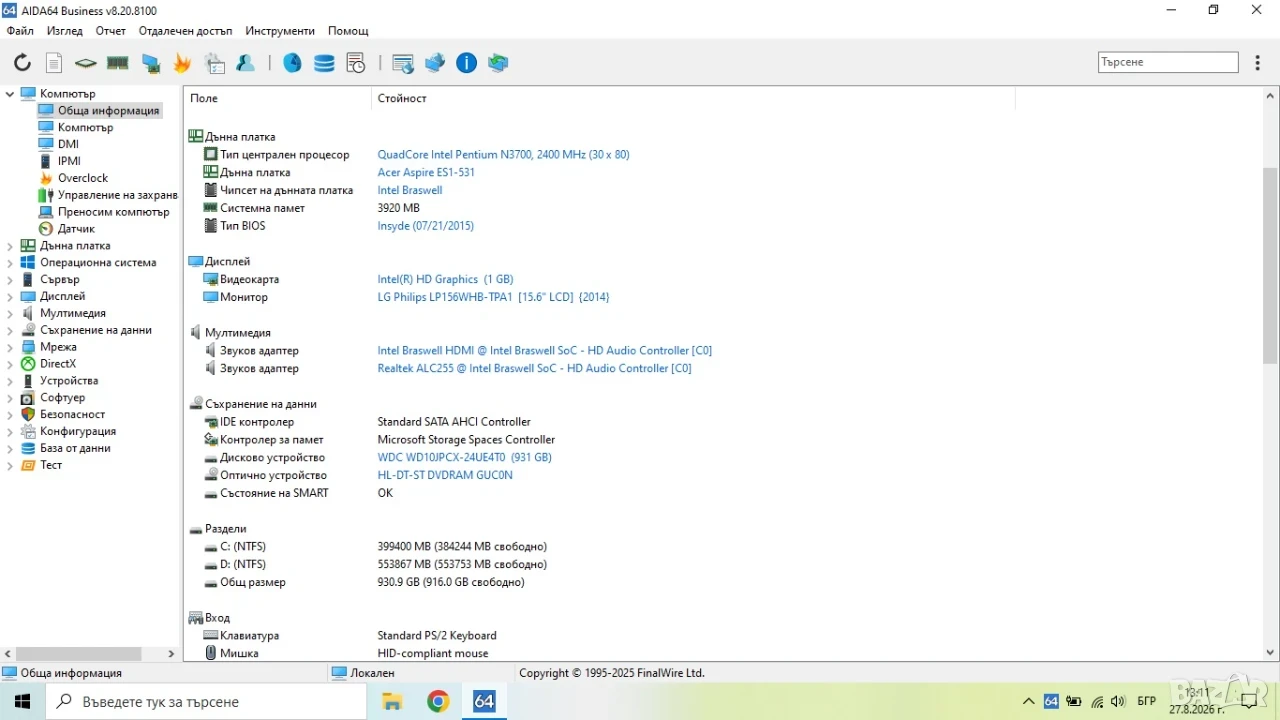Click the CPU chip toolbar icon
1280x720 pixels.
(86, 63)
